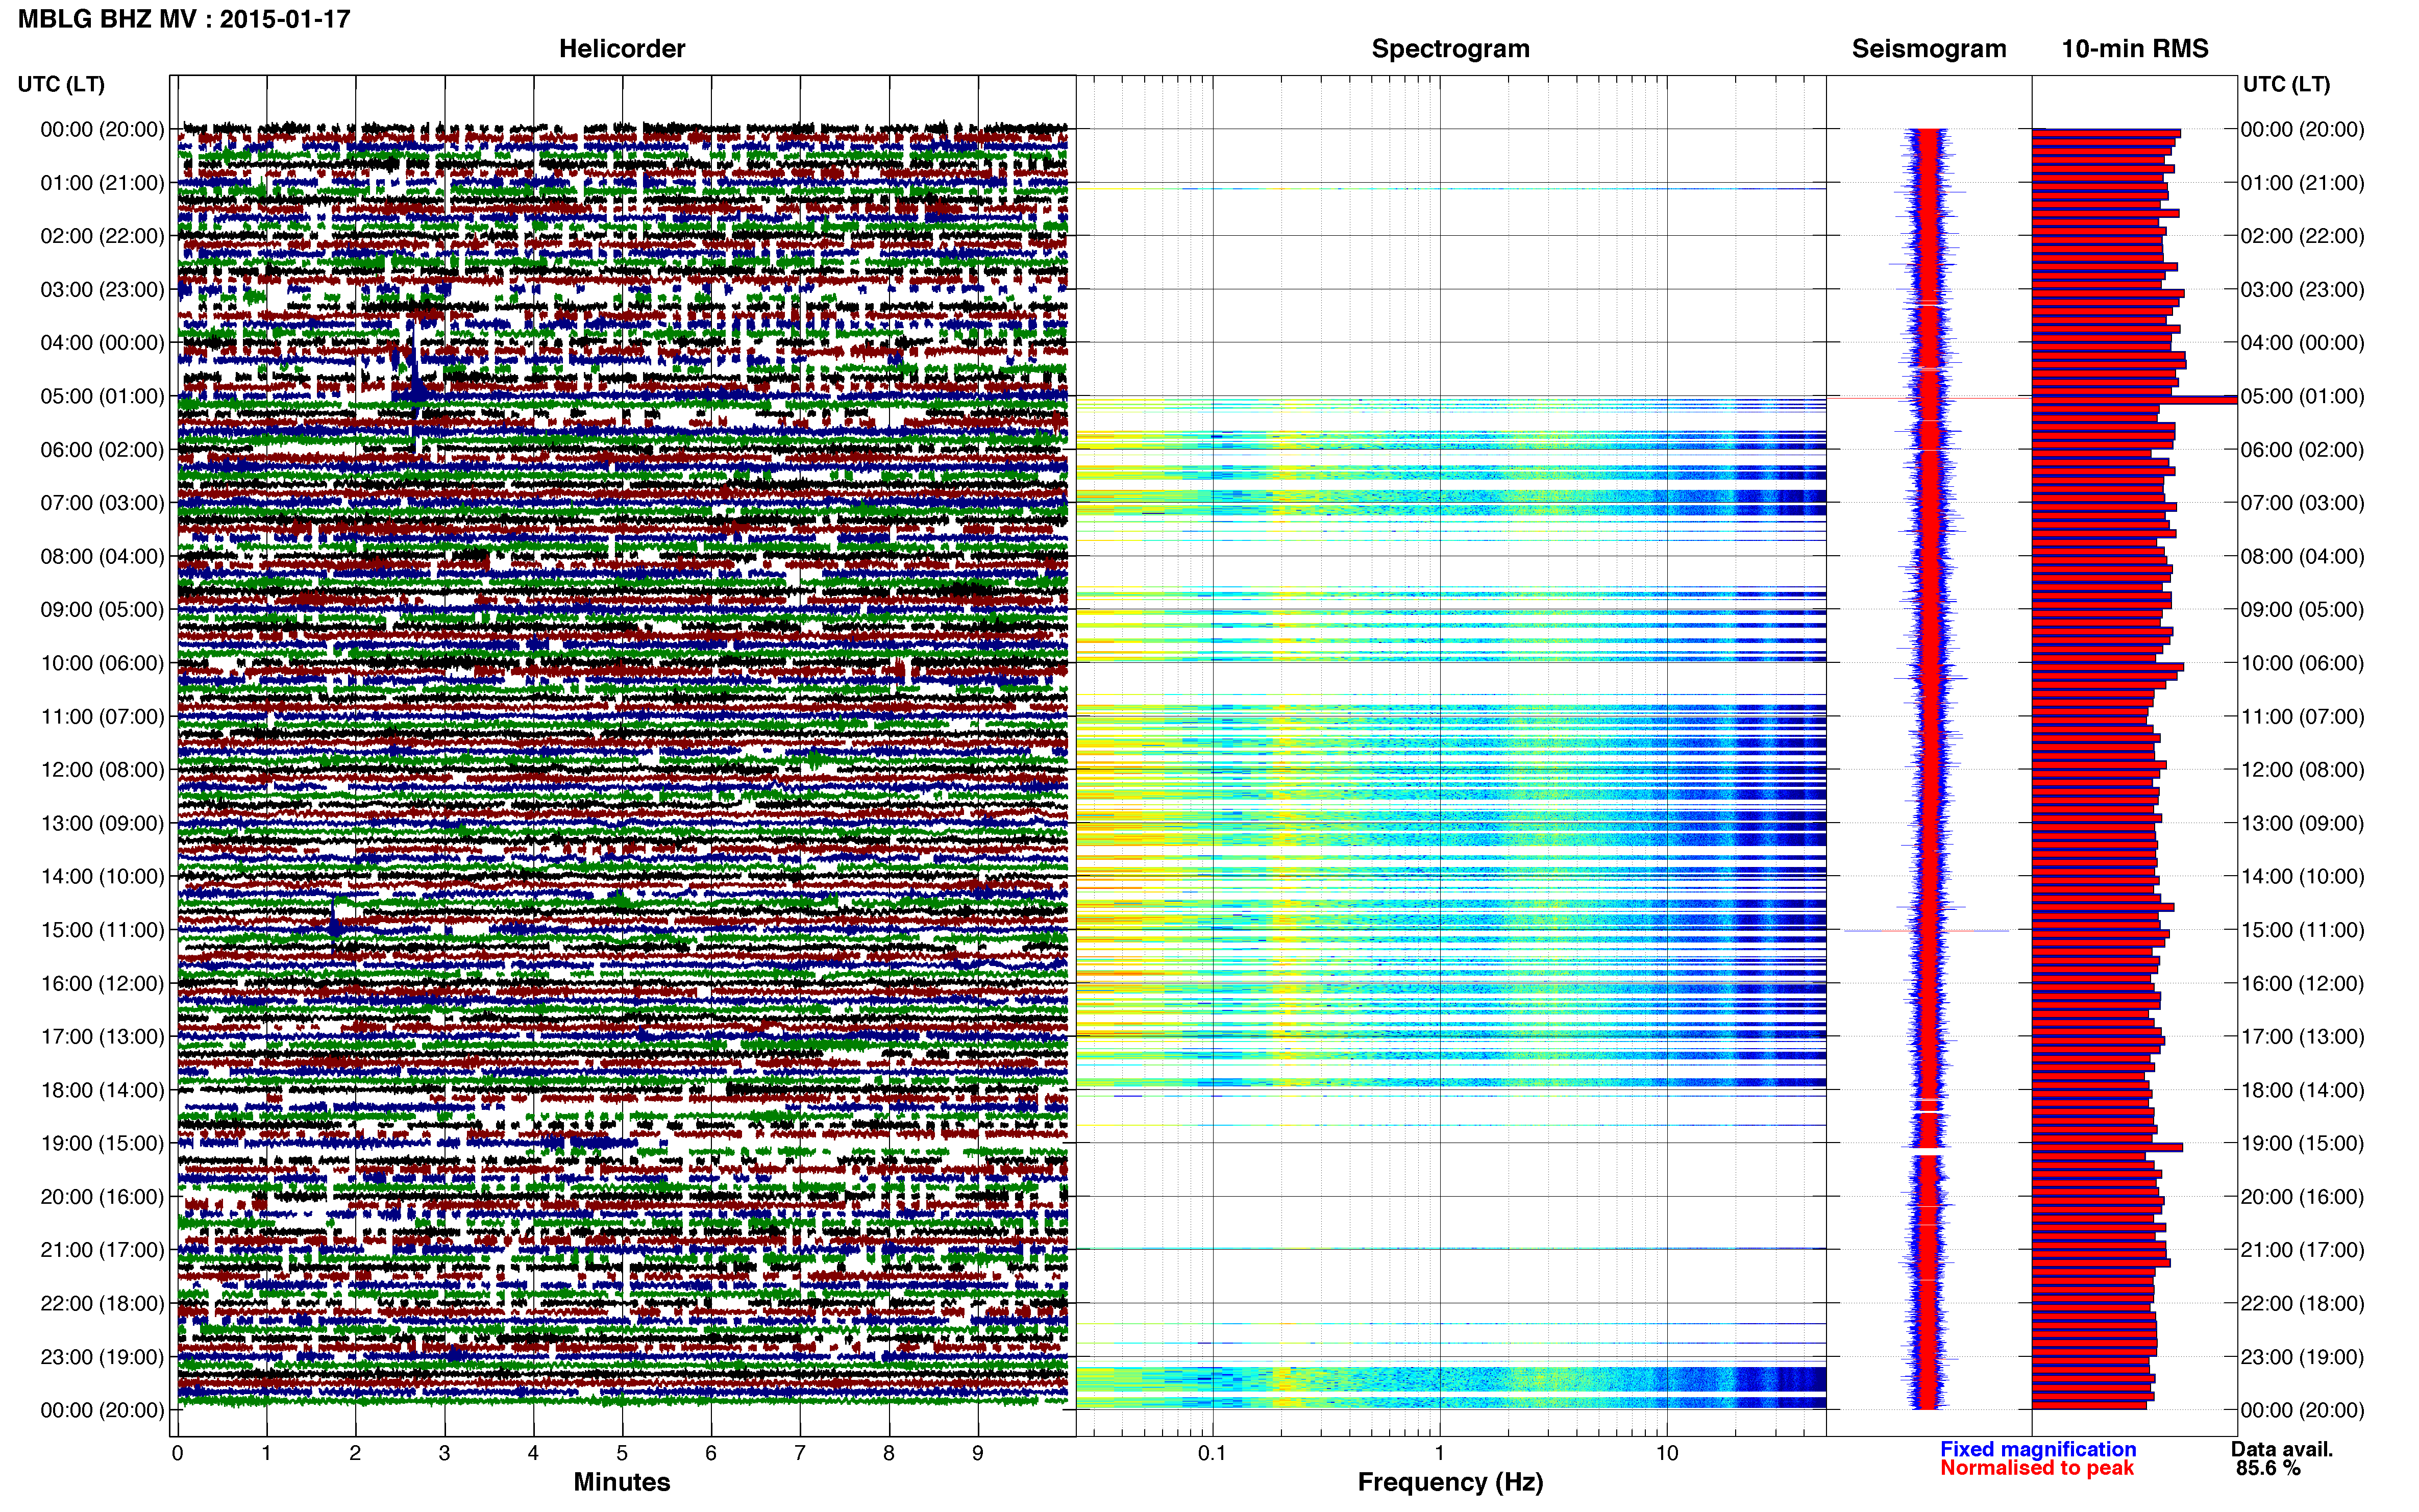Image resolution: width=2419 pixels, height=1512 pixels.
Task: Click left-axis time label '03:00 (23:00)'
Action: click(102, 290)
